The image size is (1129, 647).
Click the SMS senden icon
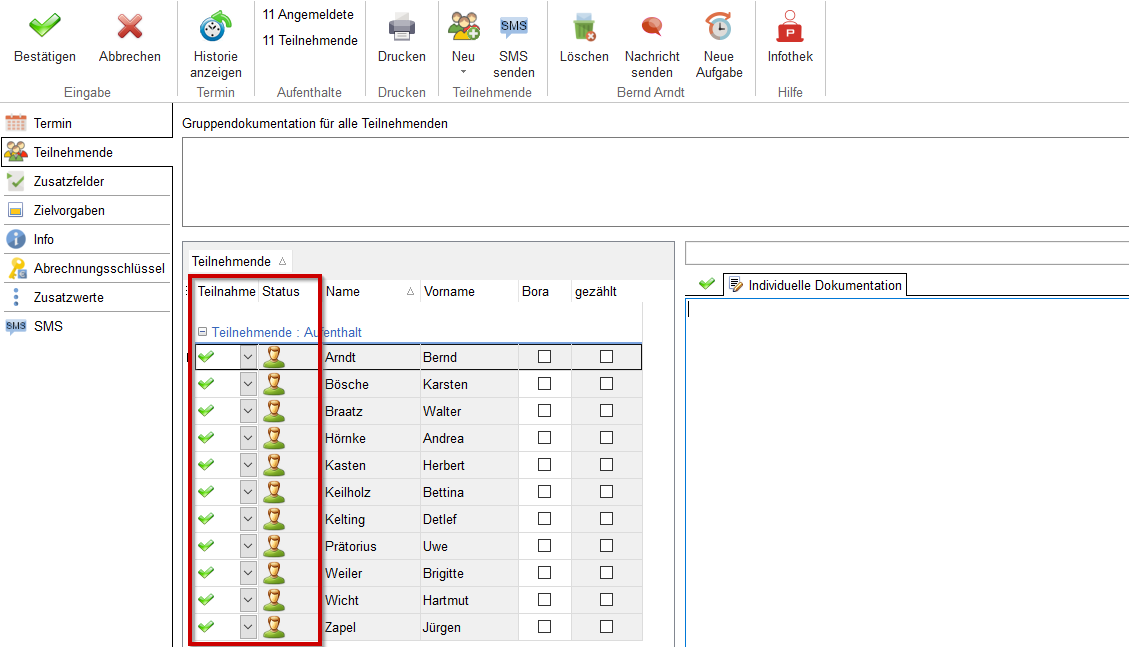click(513, 26)
